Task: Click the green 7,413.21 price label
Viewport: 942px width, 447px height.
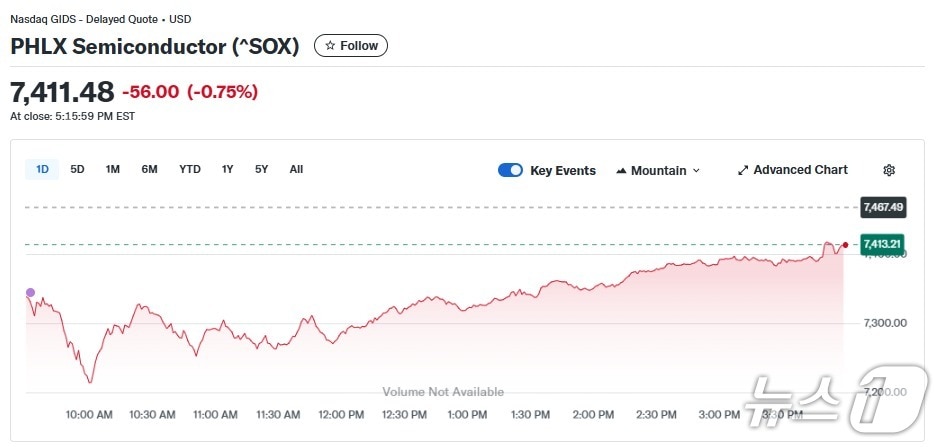Action: pyautogui.click(x=882, y=244)
